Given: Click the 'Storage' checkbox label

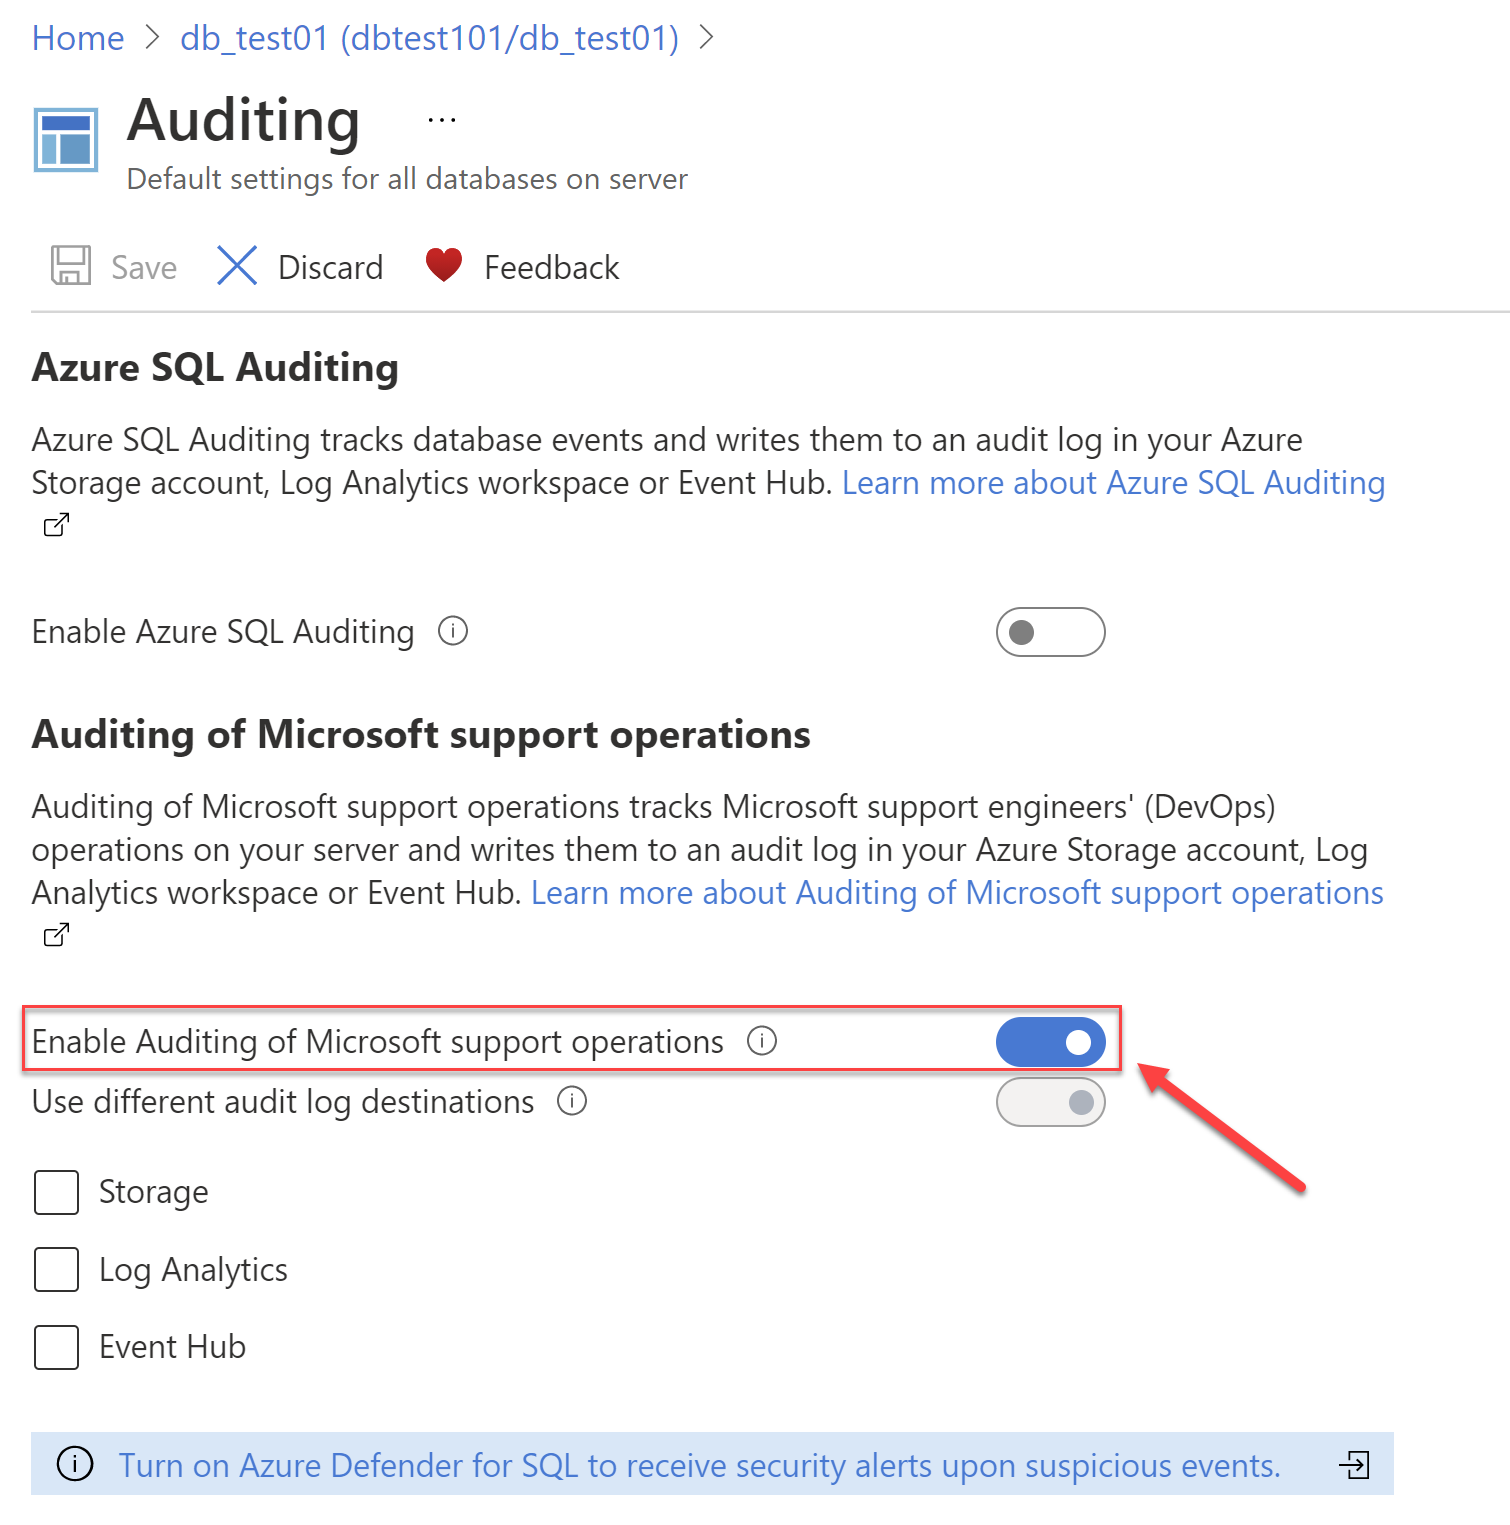Looking at the screenshot, I should pyautogui.click(x=154, y=1192).
